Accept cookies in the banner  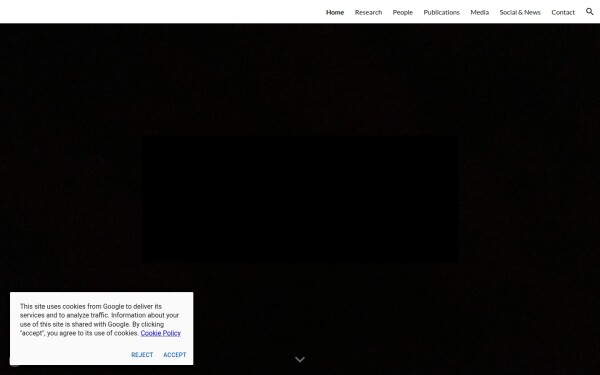[175, 355]
